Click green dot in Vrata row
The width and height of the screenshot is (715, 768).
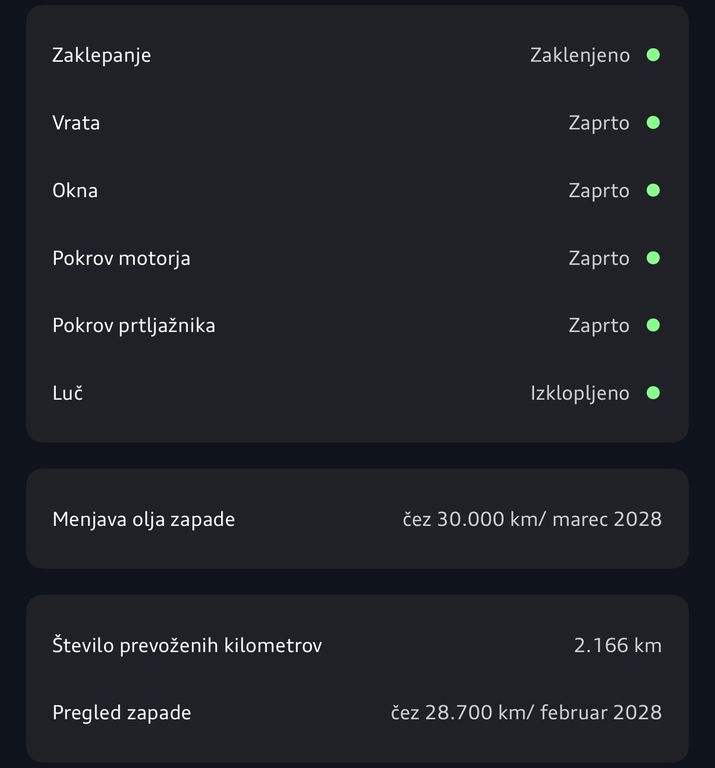(x=653, y=123)
